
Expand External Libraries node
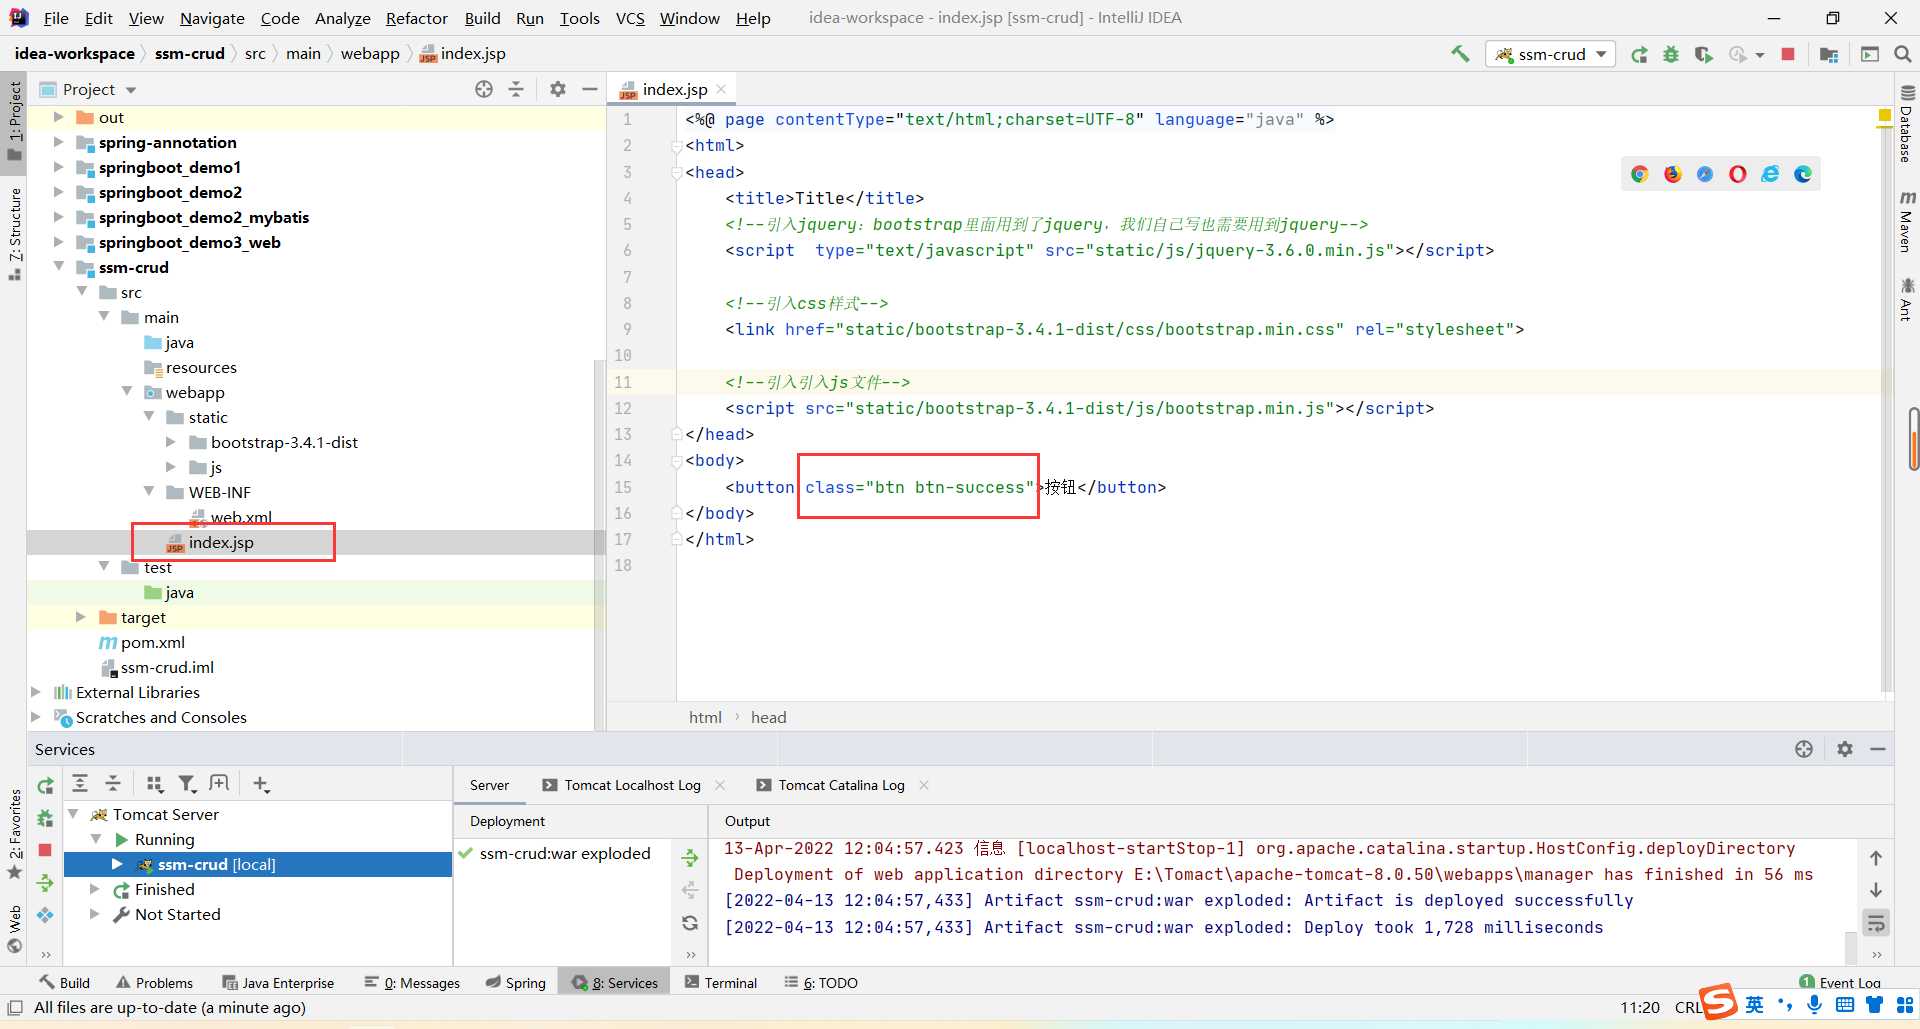36,691
